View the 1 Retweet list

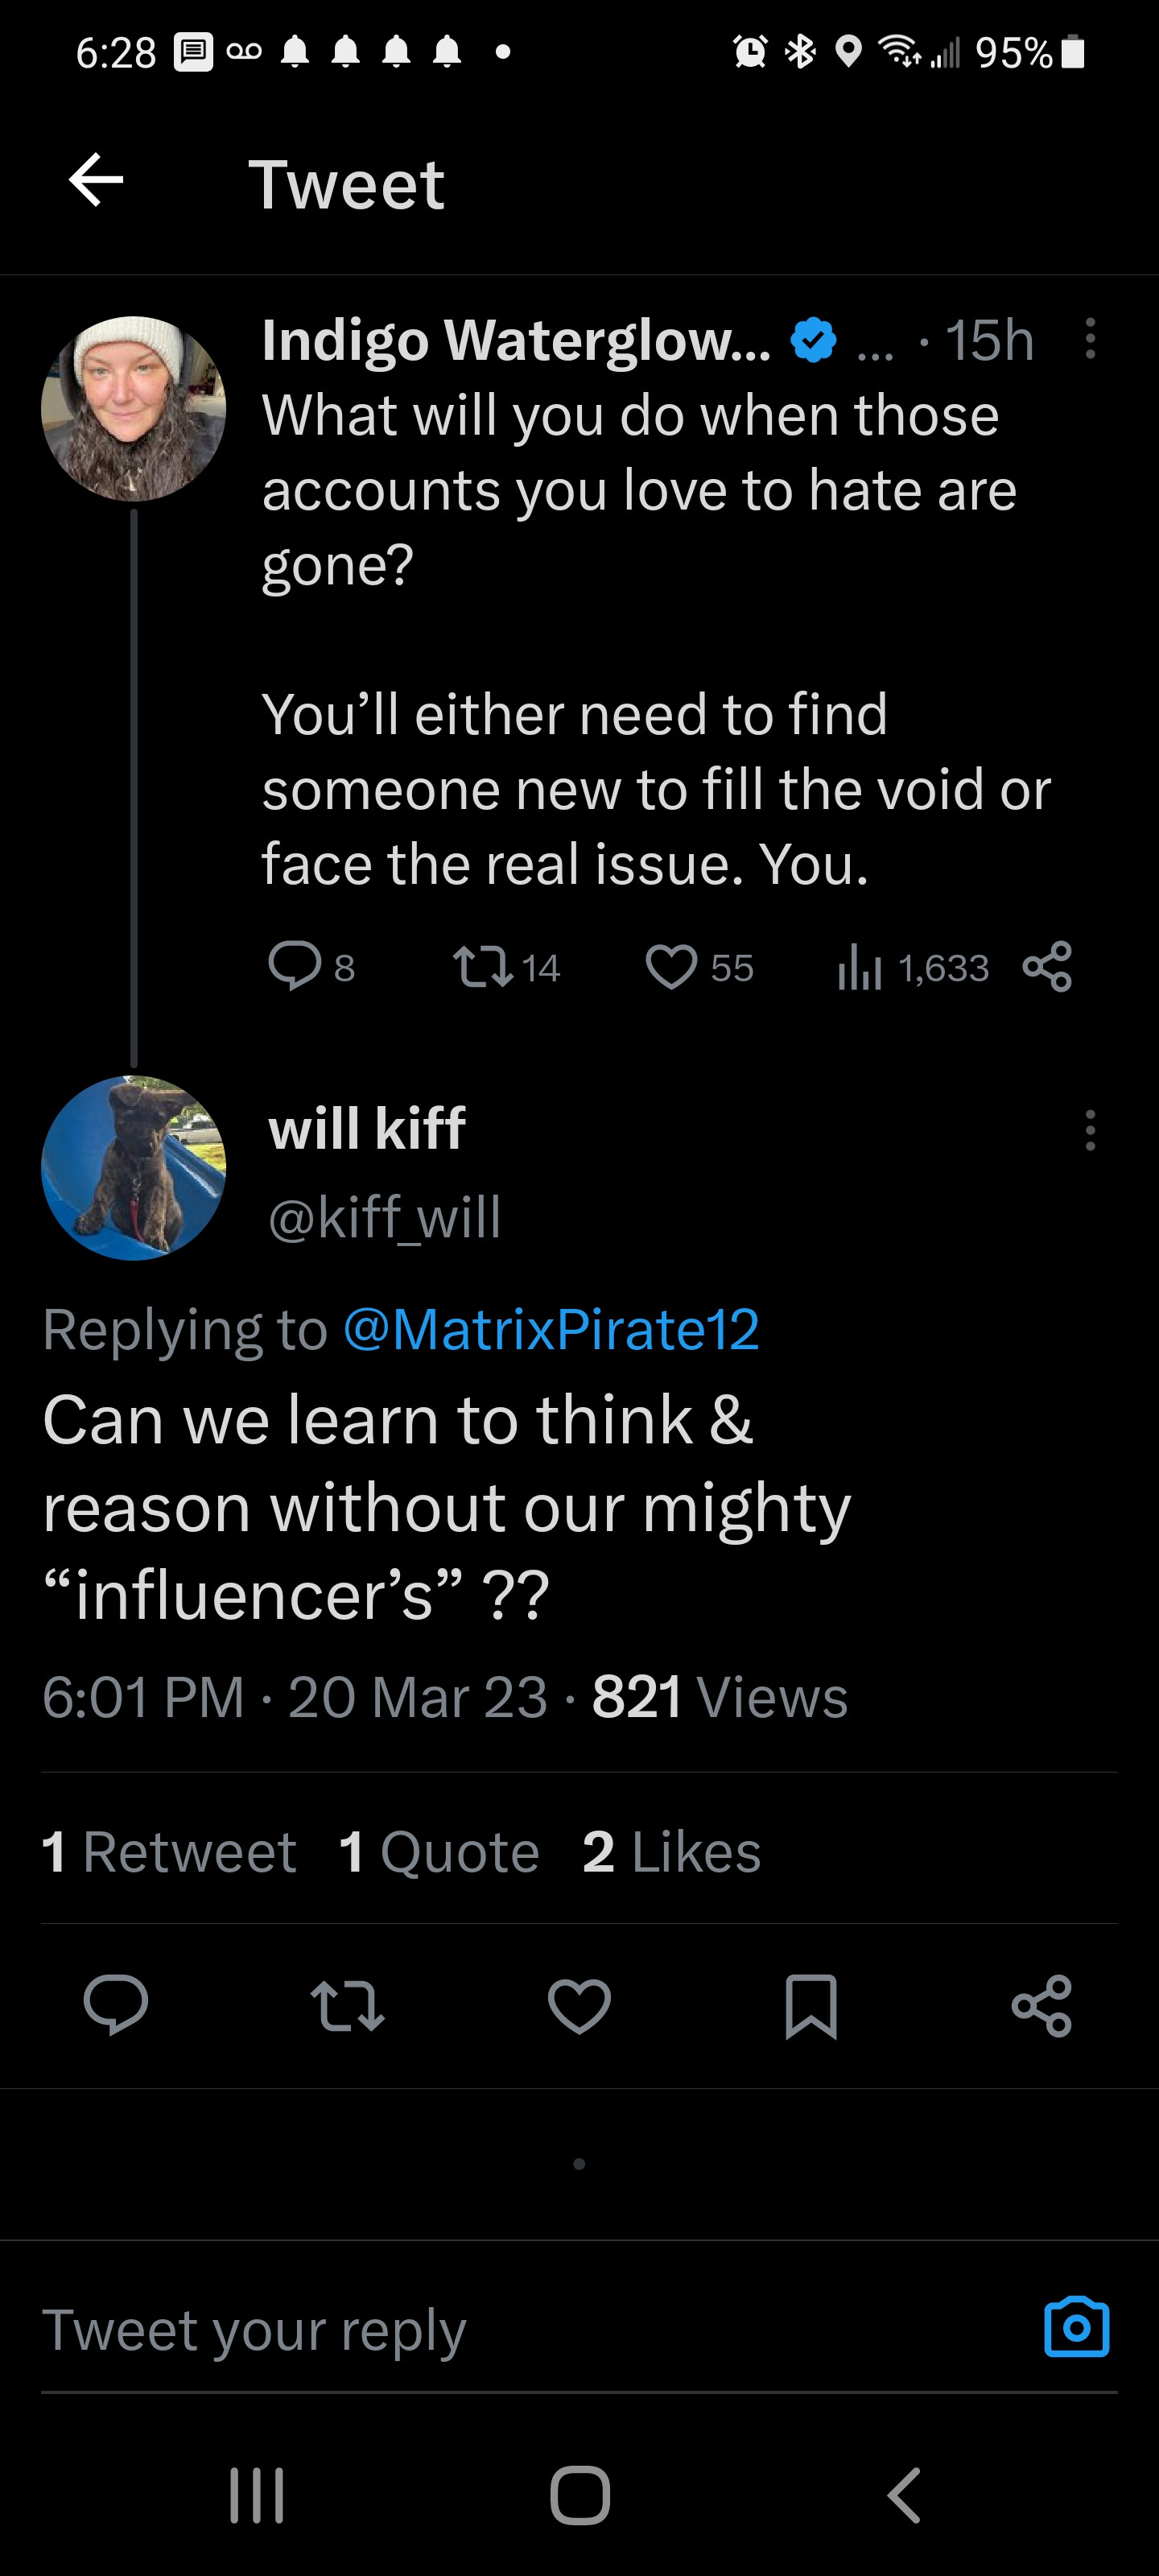click(169, 1851)
